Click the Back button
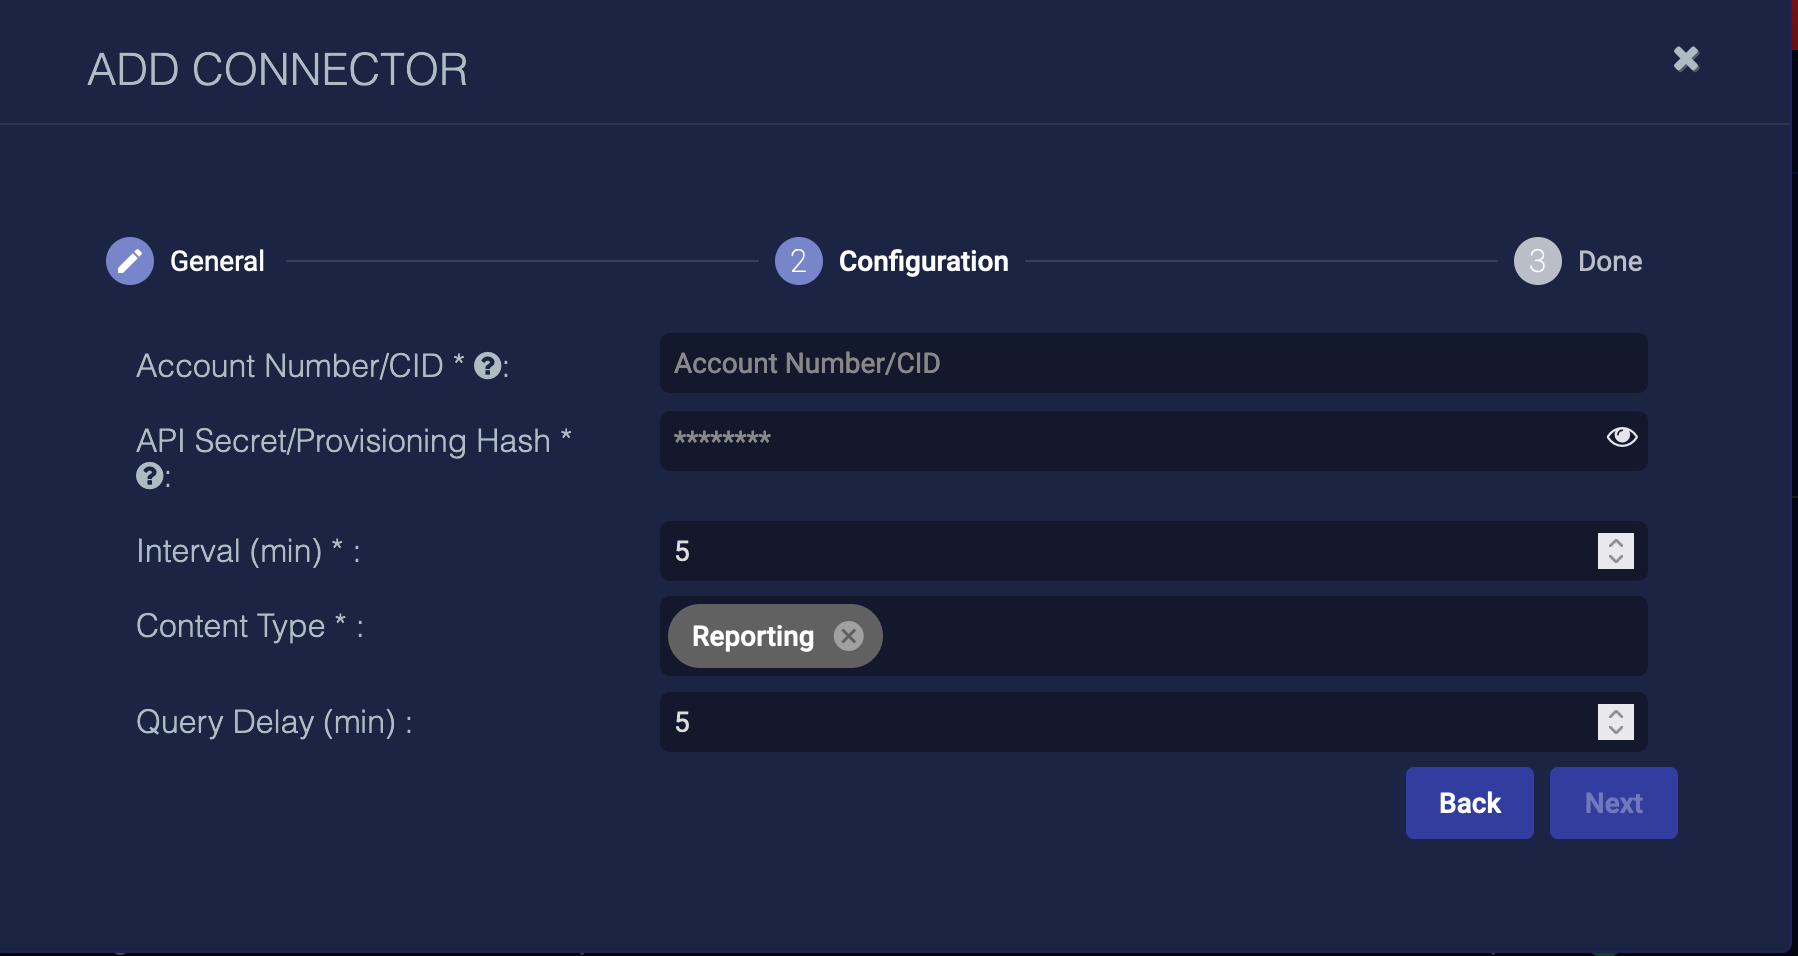1798x956 pixels. pyautogui.click(x=1469, y=803)
